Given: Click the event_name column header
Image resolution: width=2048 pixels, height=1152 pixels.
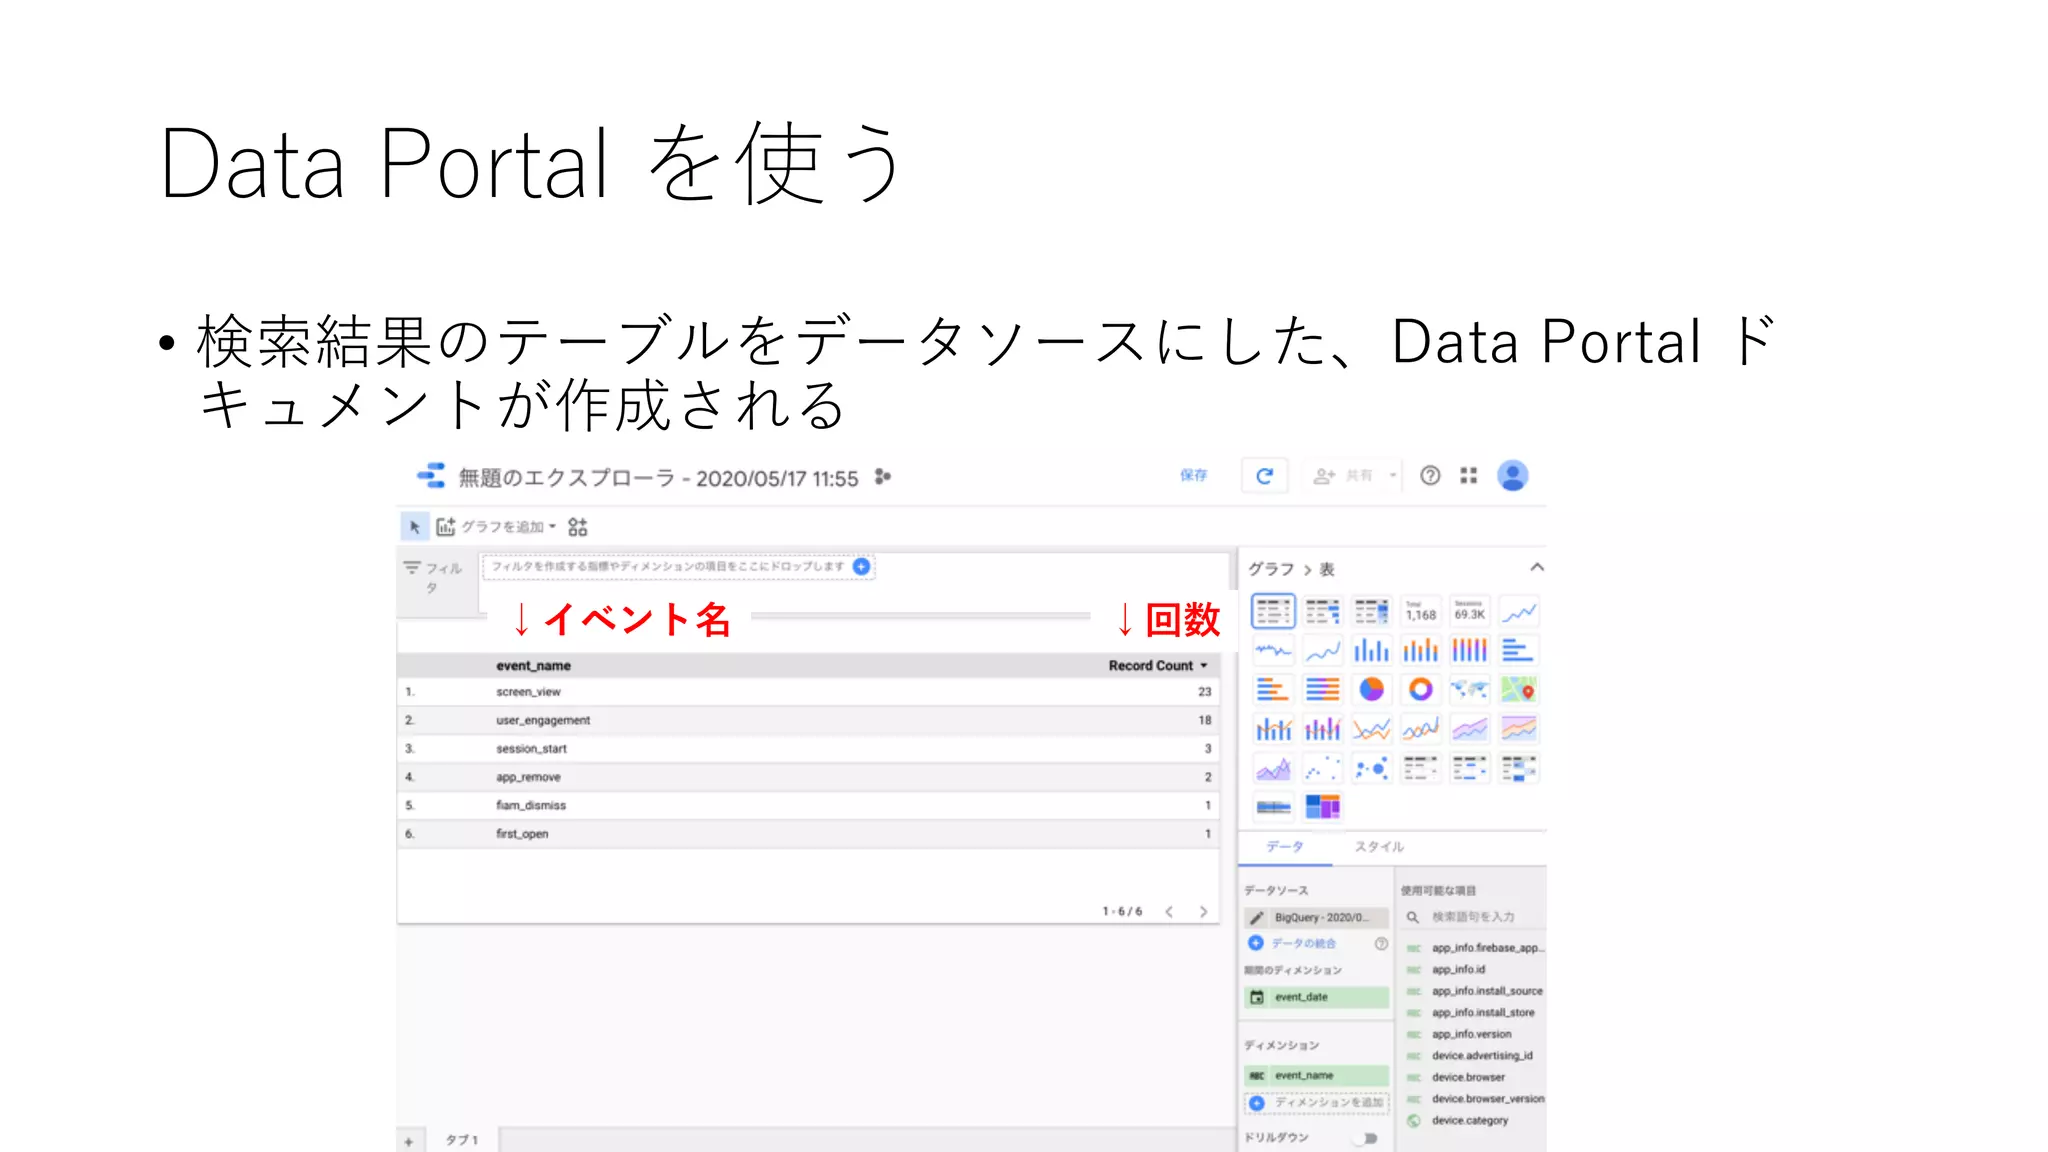Looking at the screenshot, I should (533, 665).
